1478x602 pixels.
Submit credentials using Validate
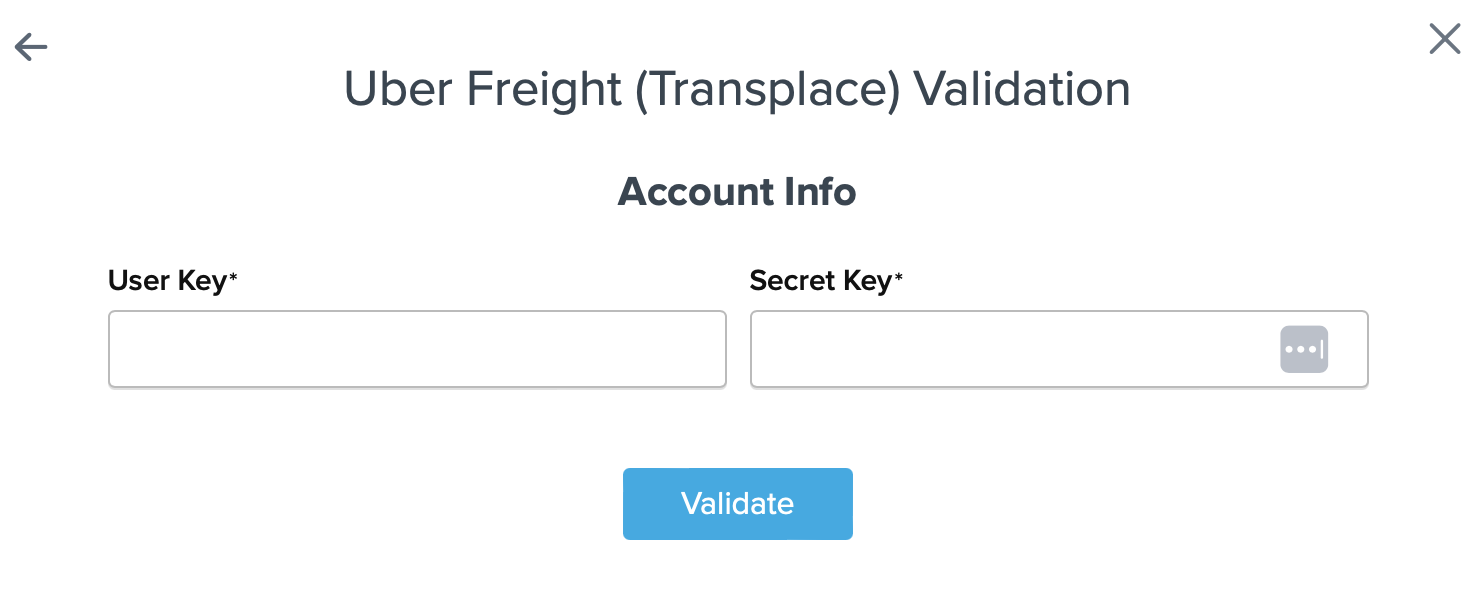737,504
